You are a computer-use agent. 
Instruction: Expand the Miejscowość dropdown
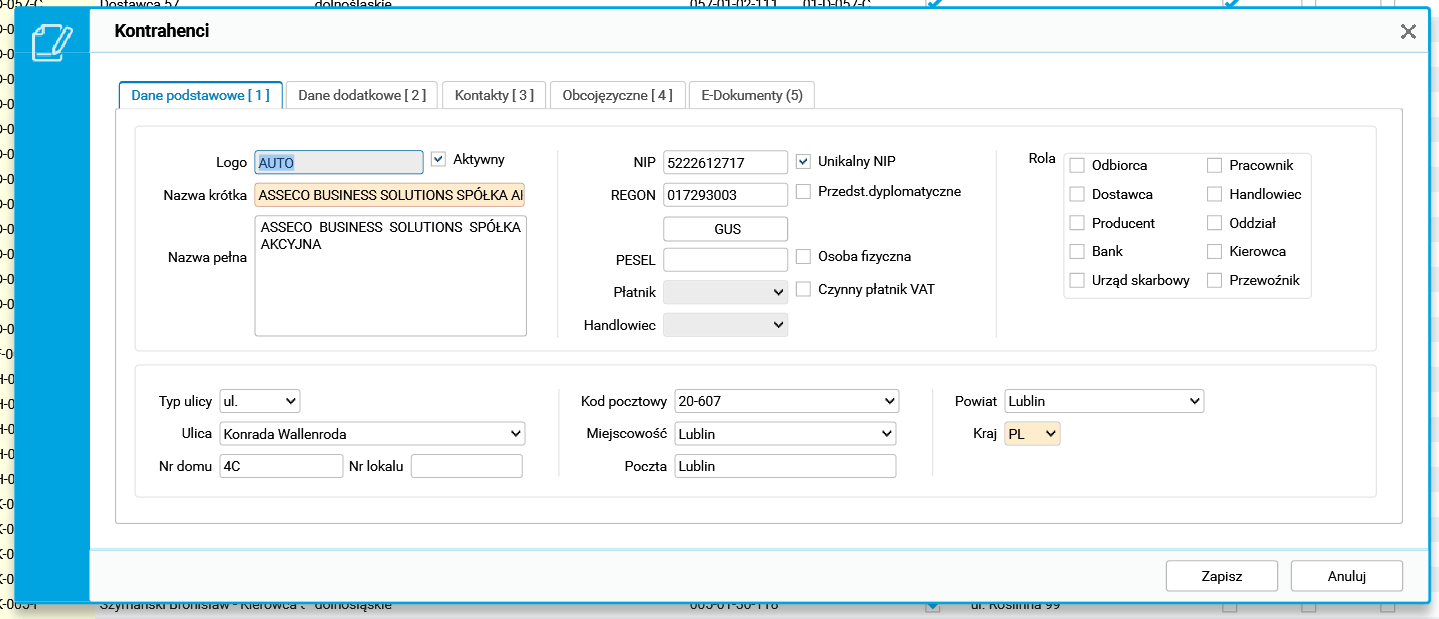tap(786, 434)
